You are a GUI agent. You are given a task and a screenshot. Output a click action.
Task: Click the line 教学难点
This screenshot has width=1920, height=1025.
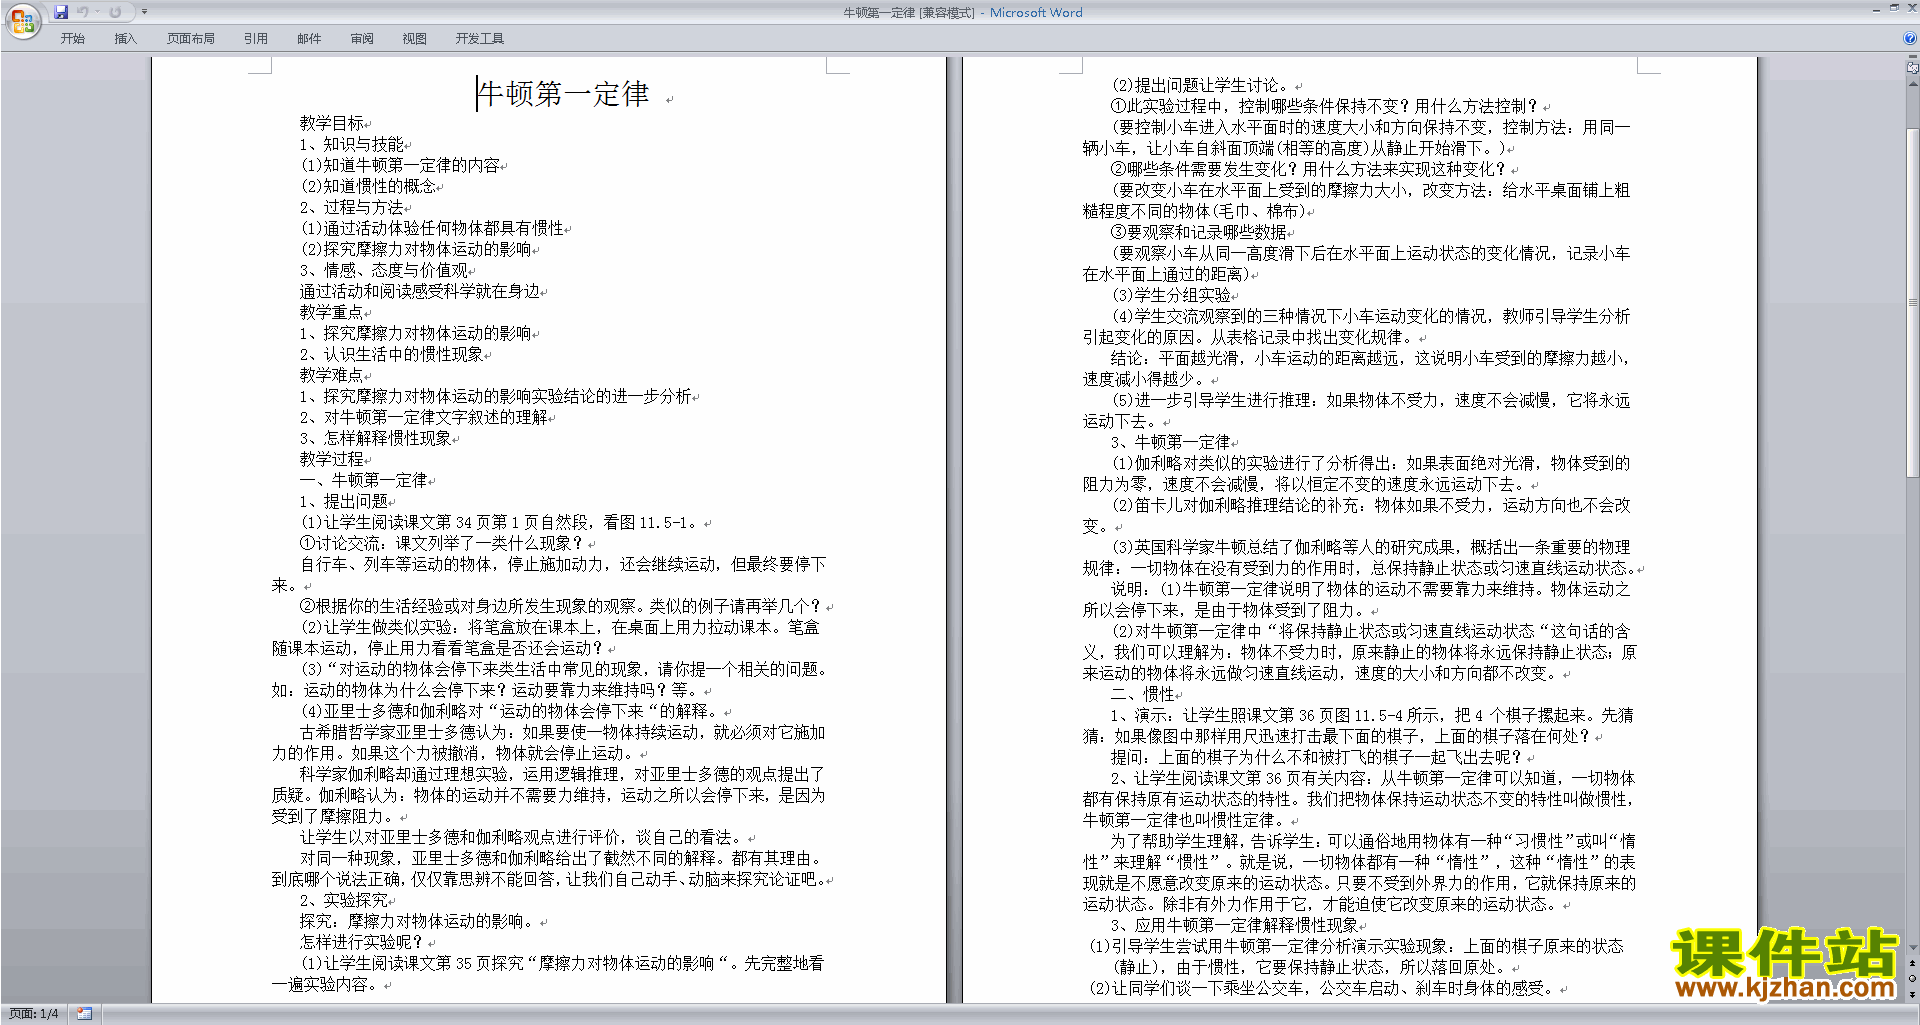pyautogui.click(x=331, y=375)
